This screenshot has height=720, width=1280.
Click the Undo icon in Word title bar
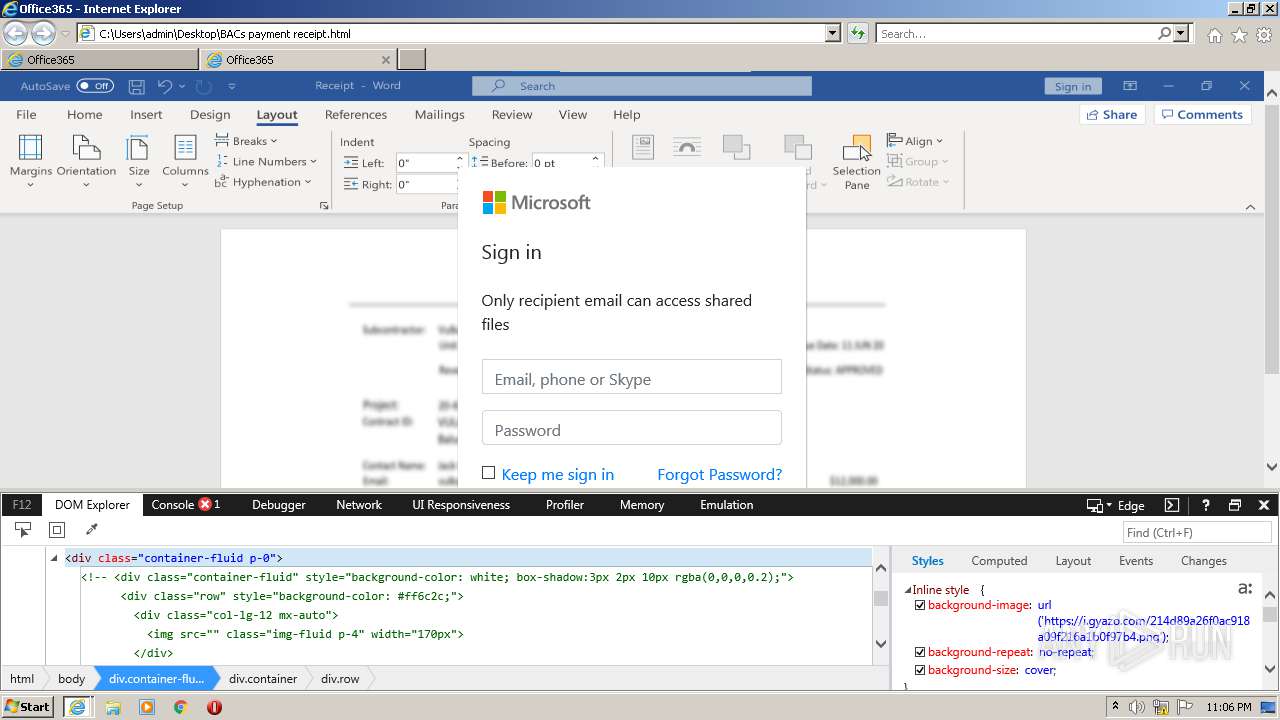165,86
